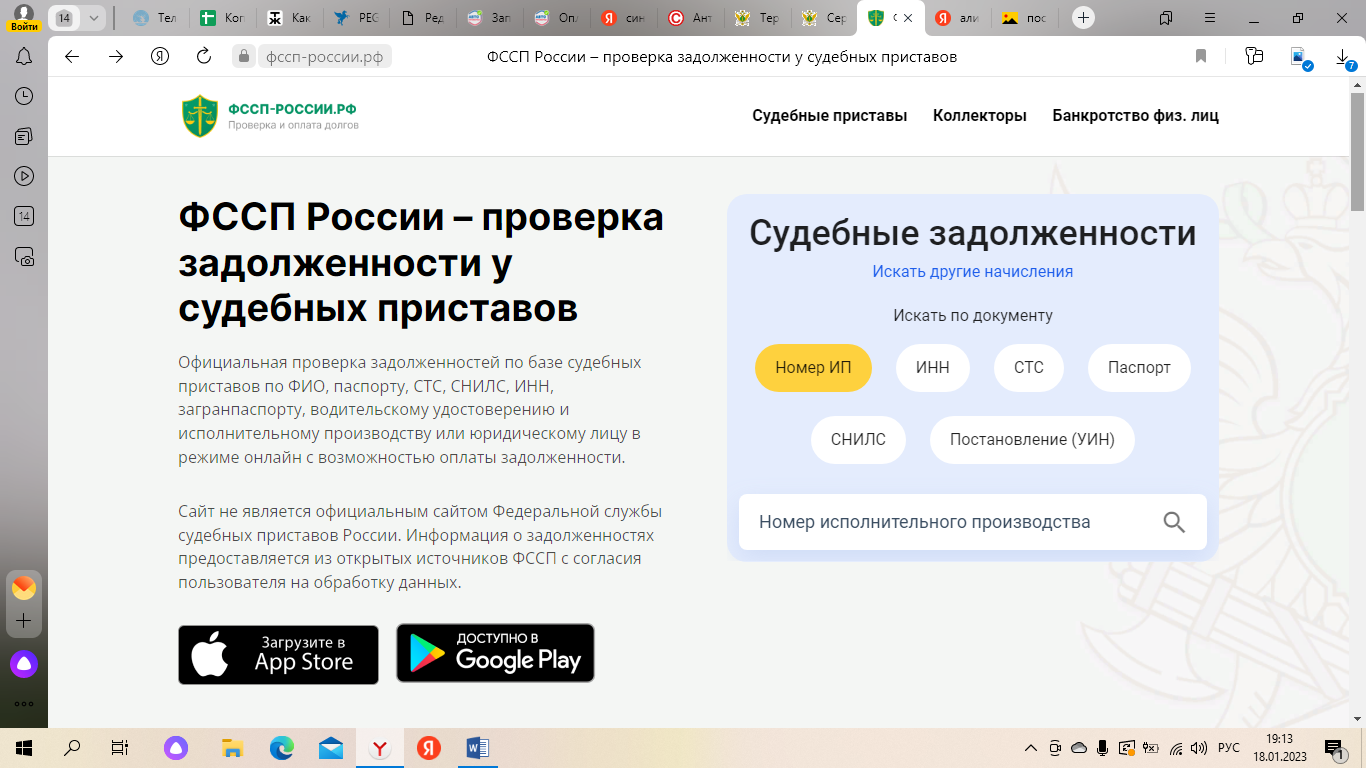Expand tab list dropdown arrow near 14

click(93, 18)
